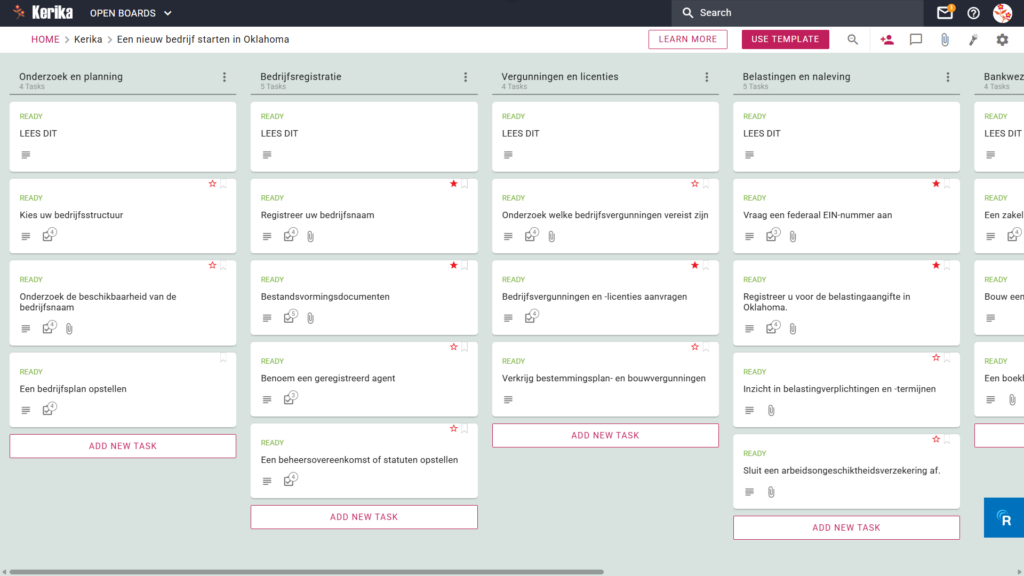This screenshot has height=576, width=1024.
Task: Open the board attachments paperclip icon
Action: [944, 40]
